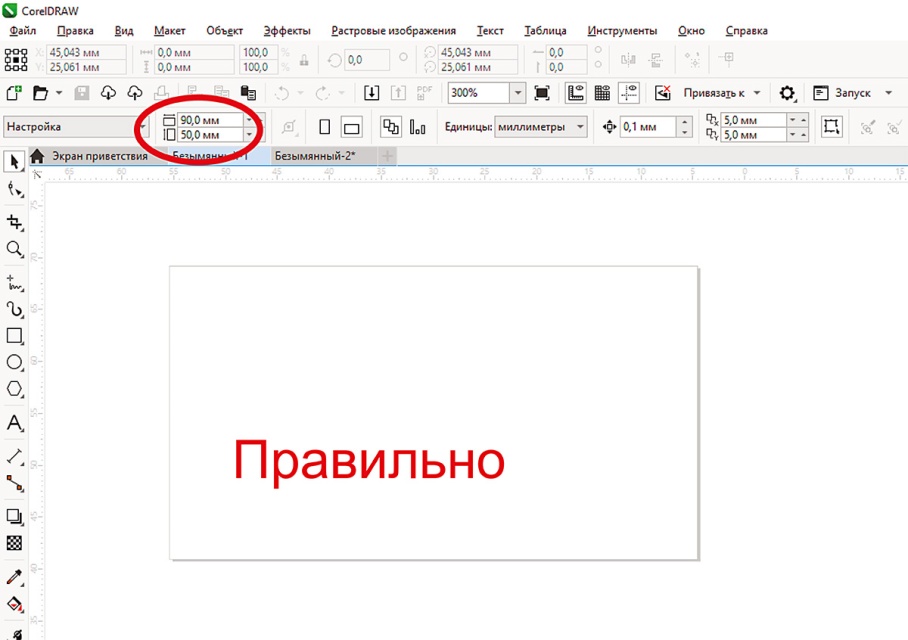Select the Eyedropper tool

14,576
